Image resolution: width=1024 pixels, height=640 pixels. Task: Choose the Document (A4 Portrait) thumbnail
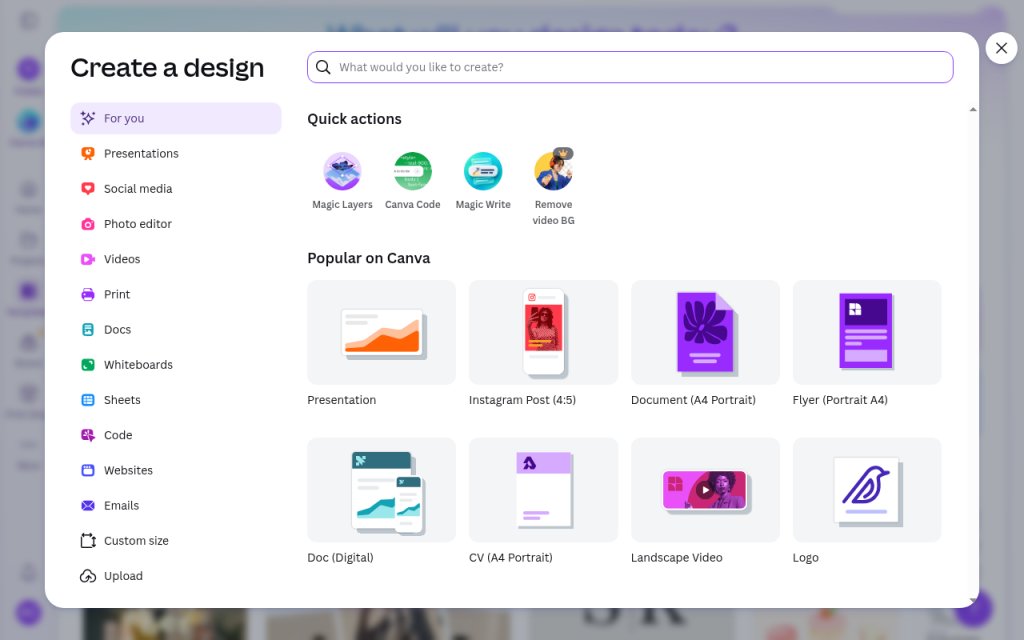(705, 332)
